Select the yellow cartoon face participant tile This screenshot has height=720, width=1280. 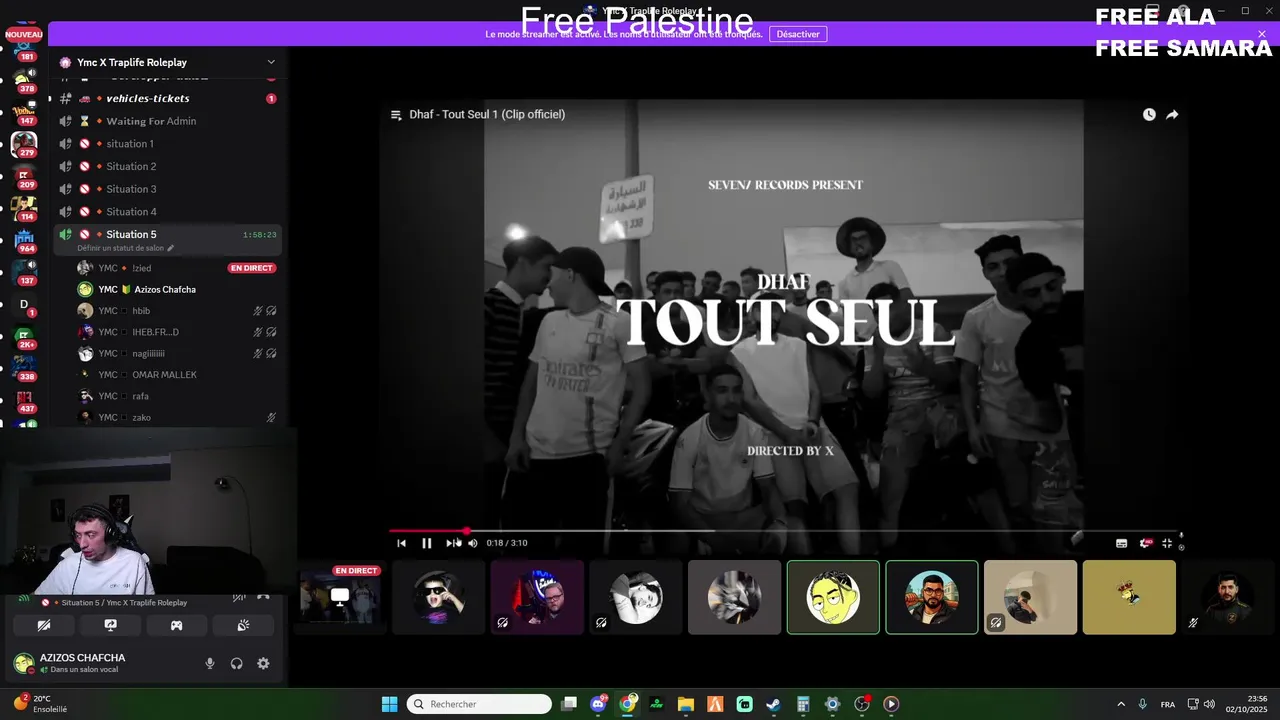tap(833, 597)
